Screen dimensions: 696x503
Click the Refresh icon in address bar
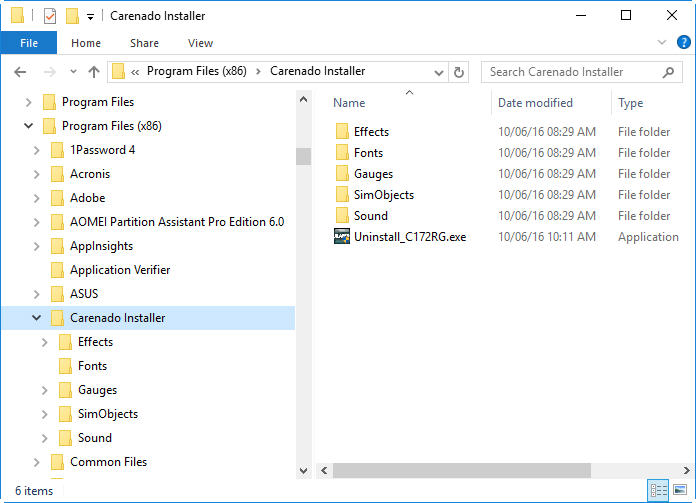coord(459,72)
